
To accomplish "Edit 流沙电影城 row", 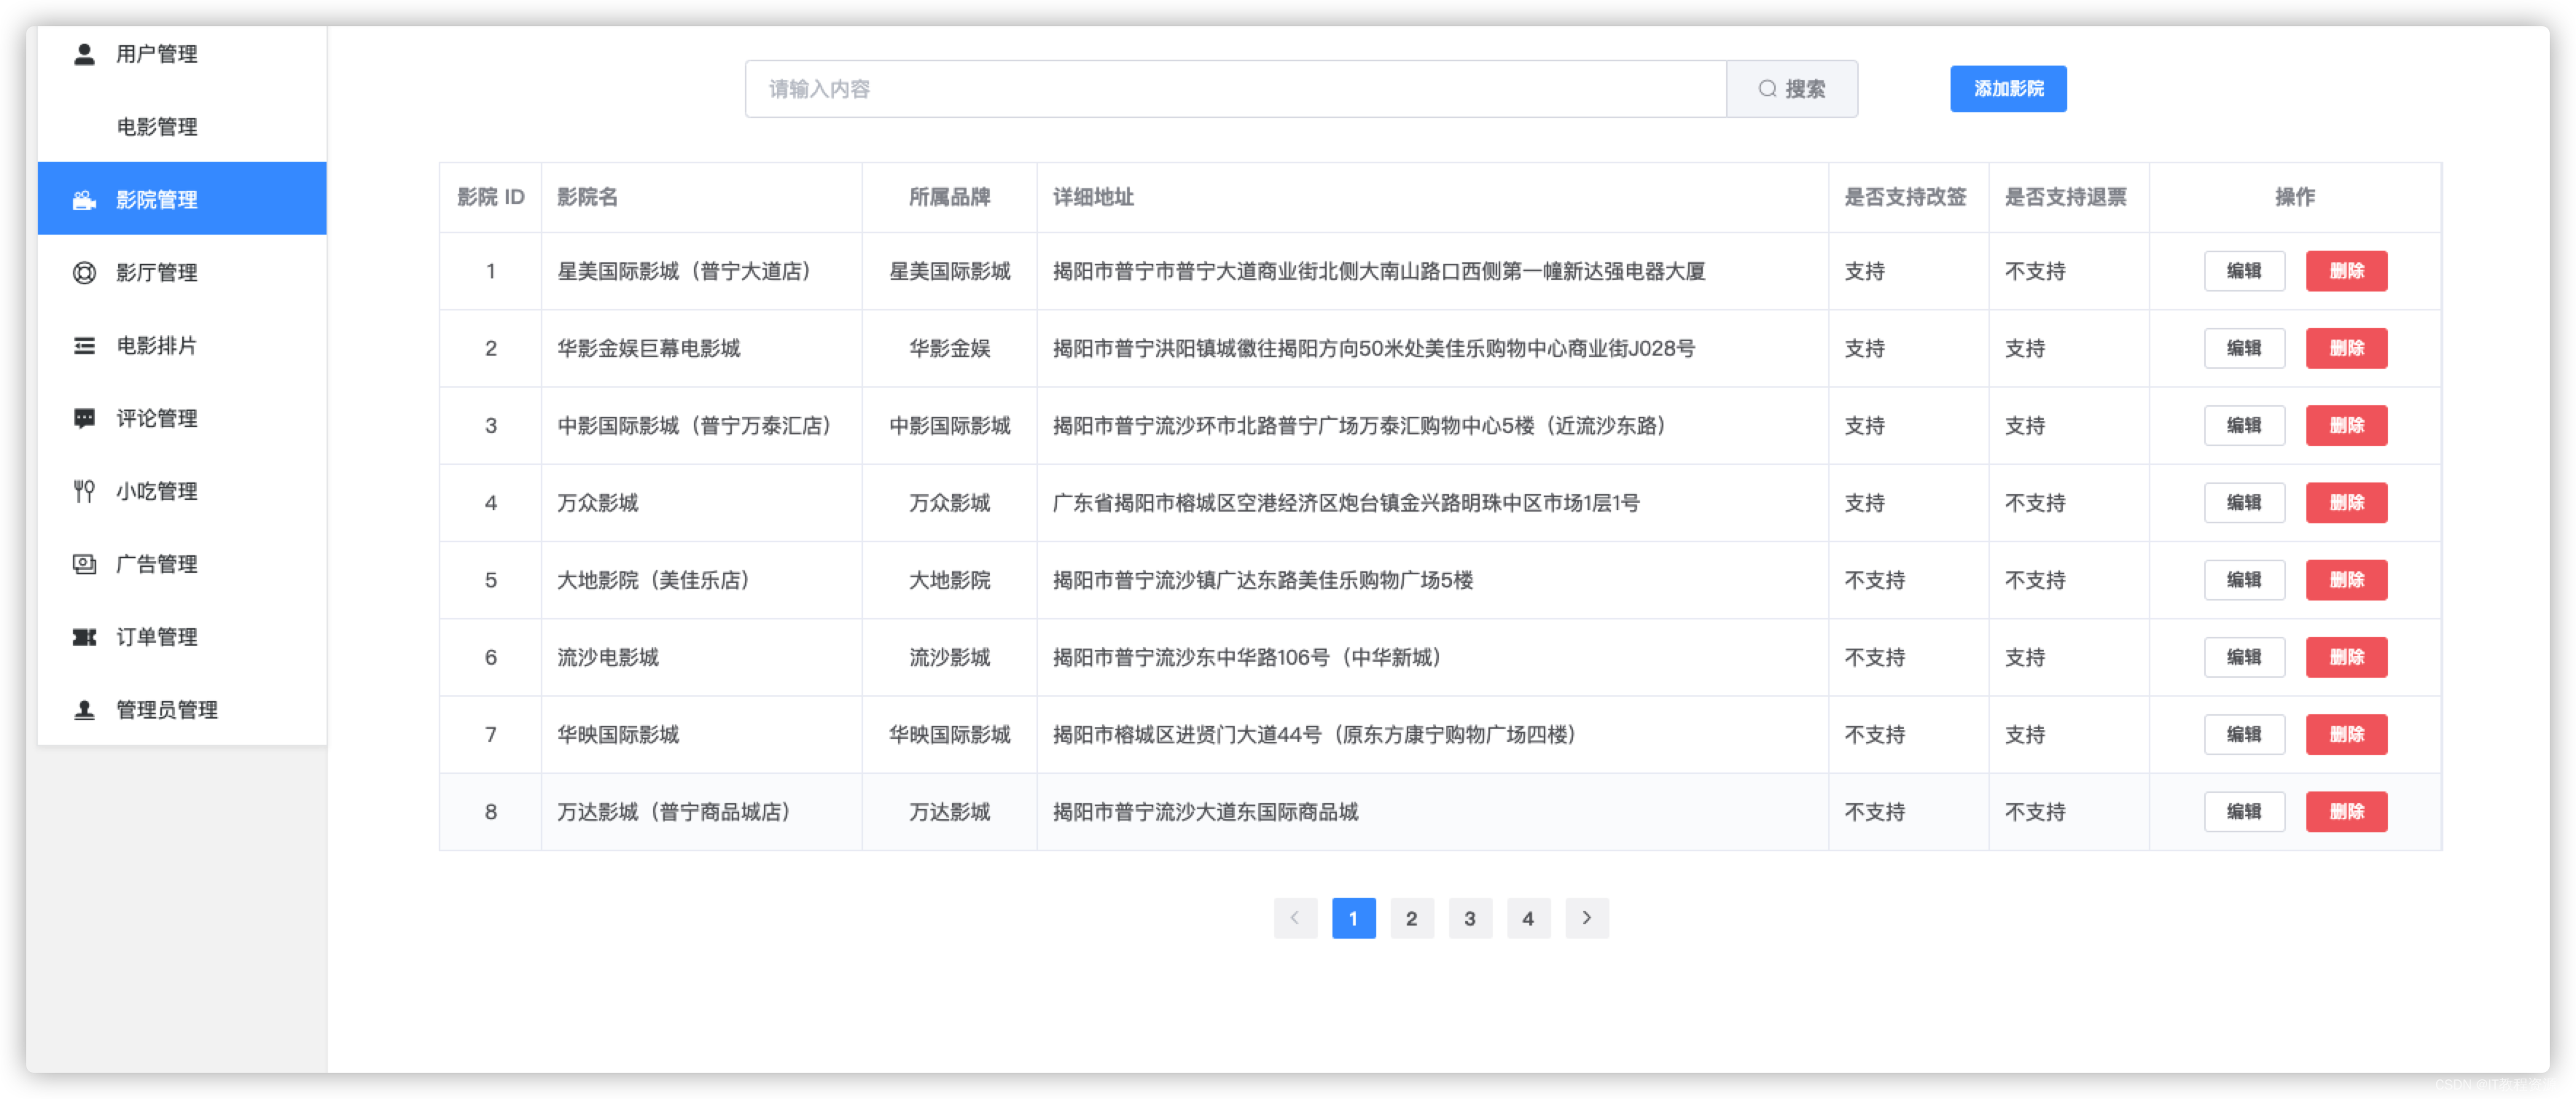I will (x=2244, y=657).
